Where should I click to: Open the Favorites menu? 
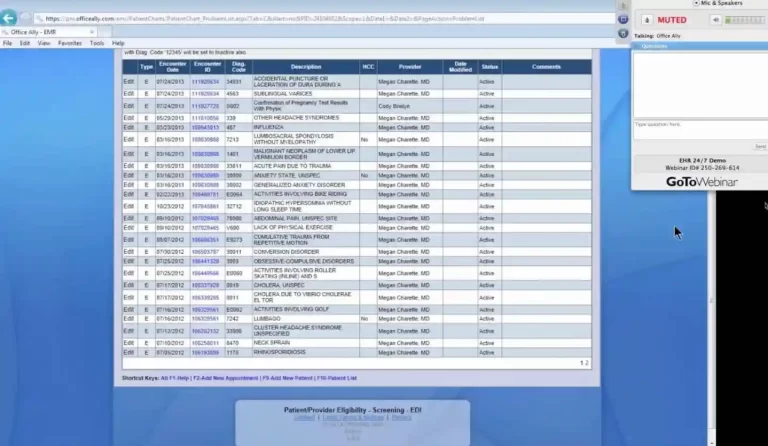tap(70, 43)
